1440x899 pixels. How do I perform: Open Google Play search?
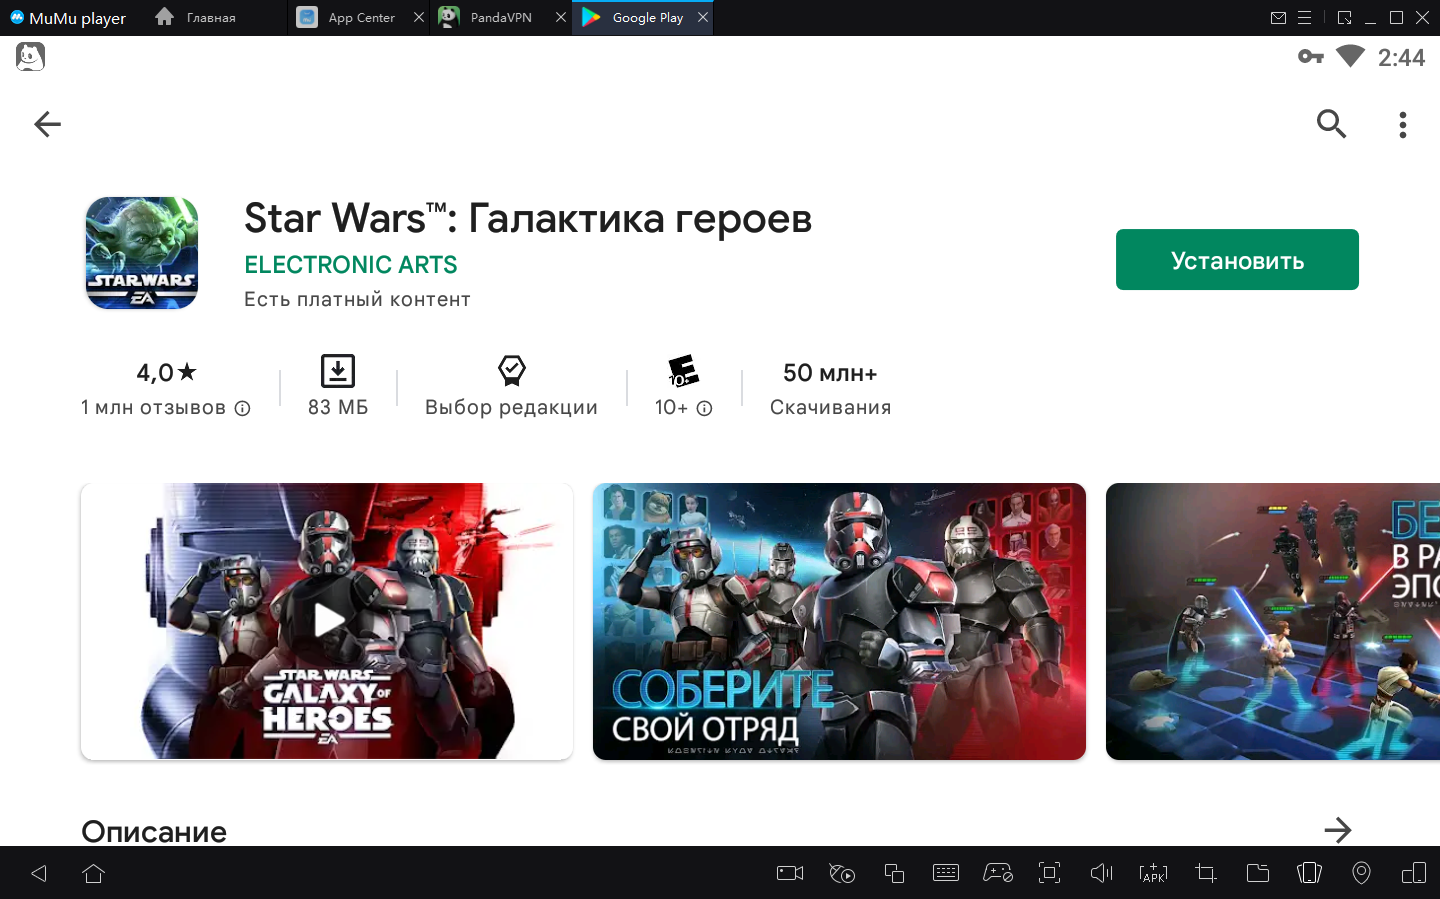click(1331, 124)
